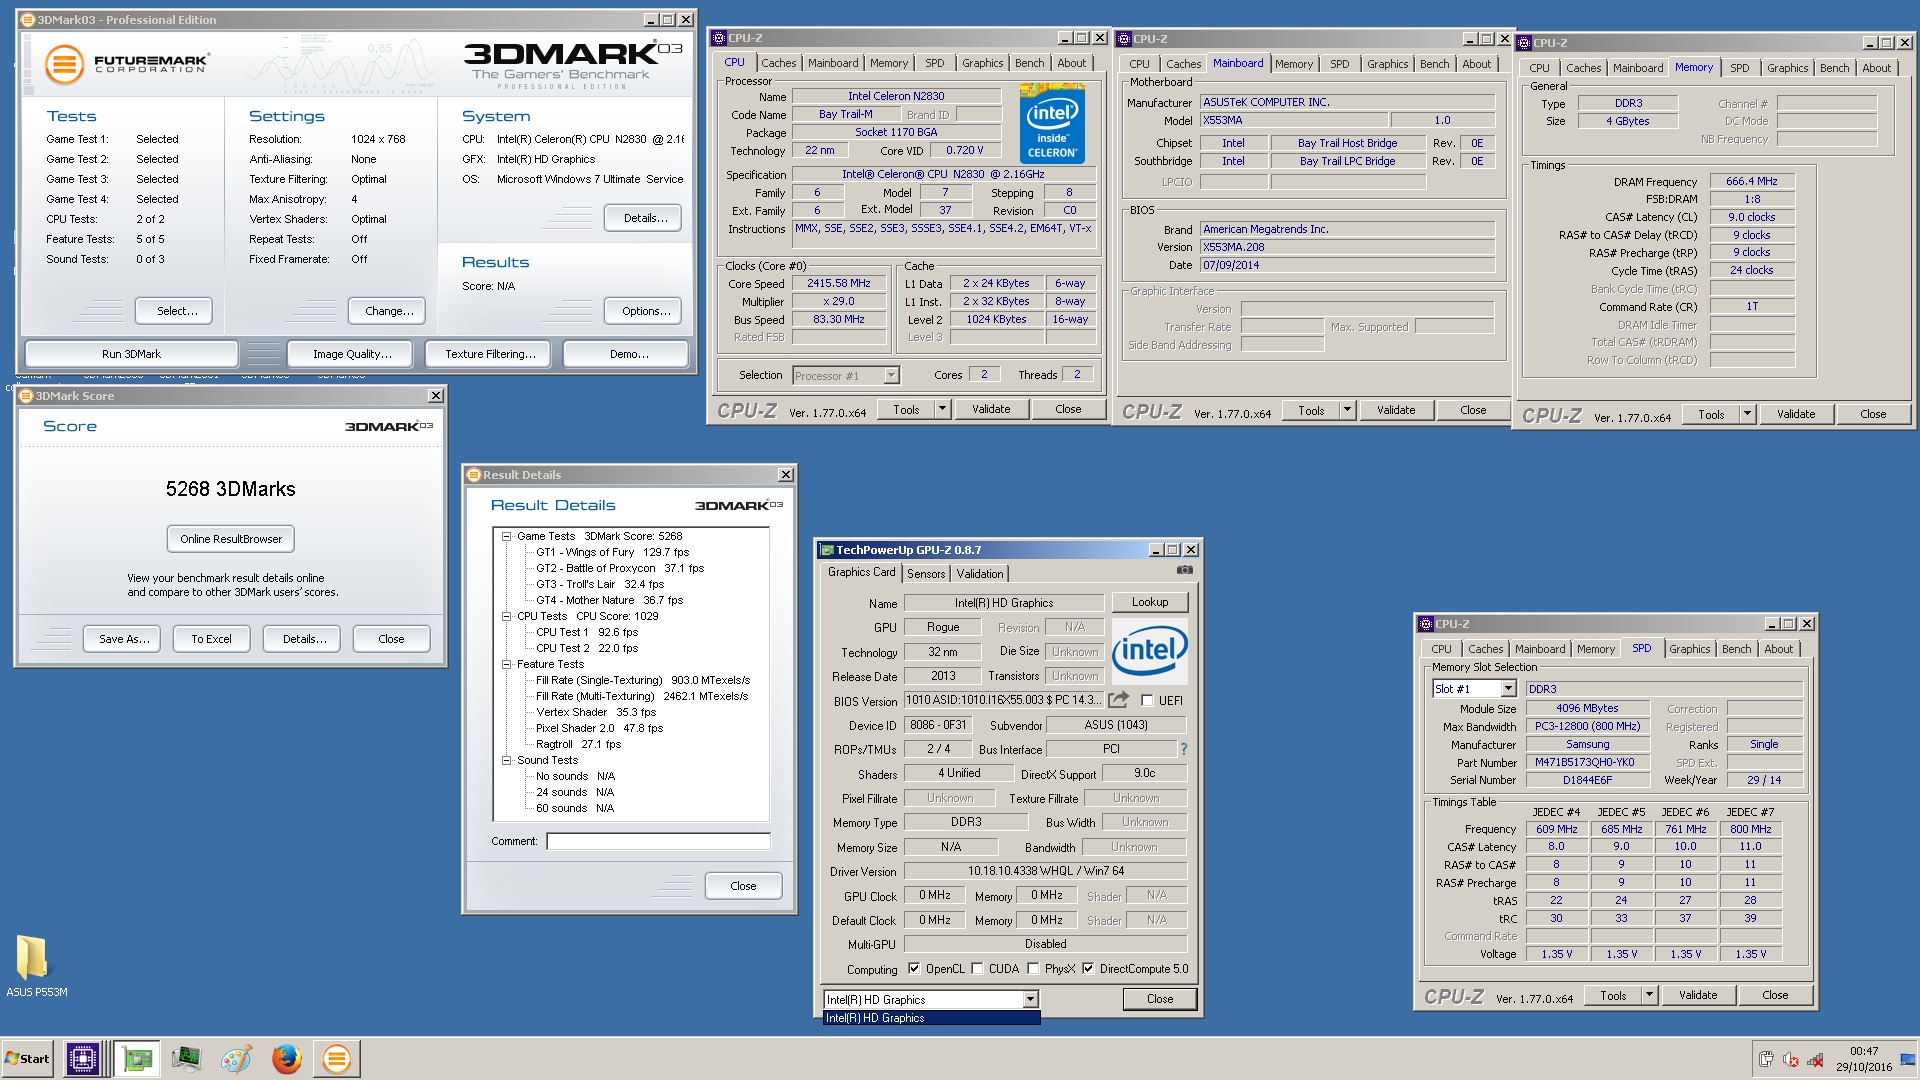The height and width of the screenshot is (1080, 1920).
Task: Click the 3DMark03 title bar app icon
Action: [x=28, y=20]
